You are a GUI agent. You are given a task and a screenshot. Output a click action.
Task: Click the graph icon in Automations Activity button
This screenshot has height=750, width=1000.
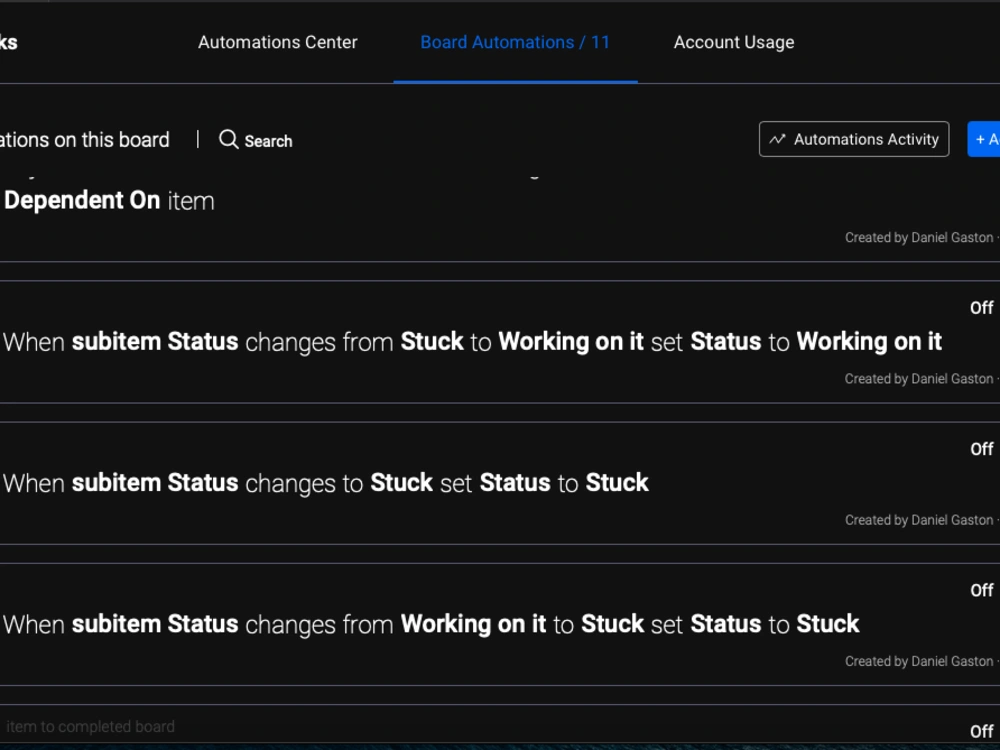778,139
